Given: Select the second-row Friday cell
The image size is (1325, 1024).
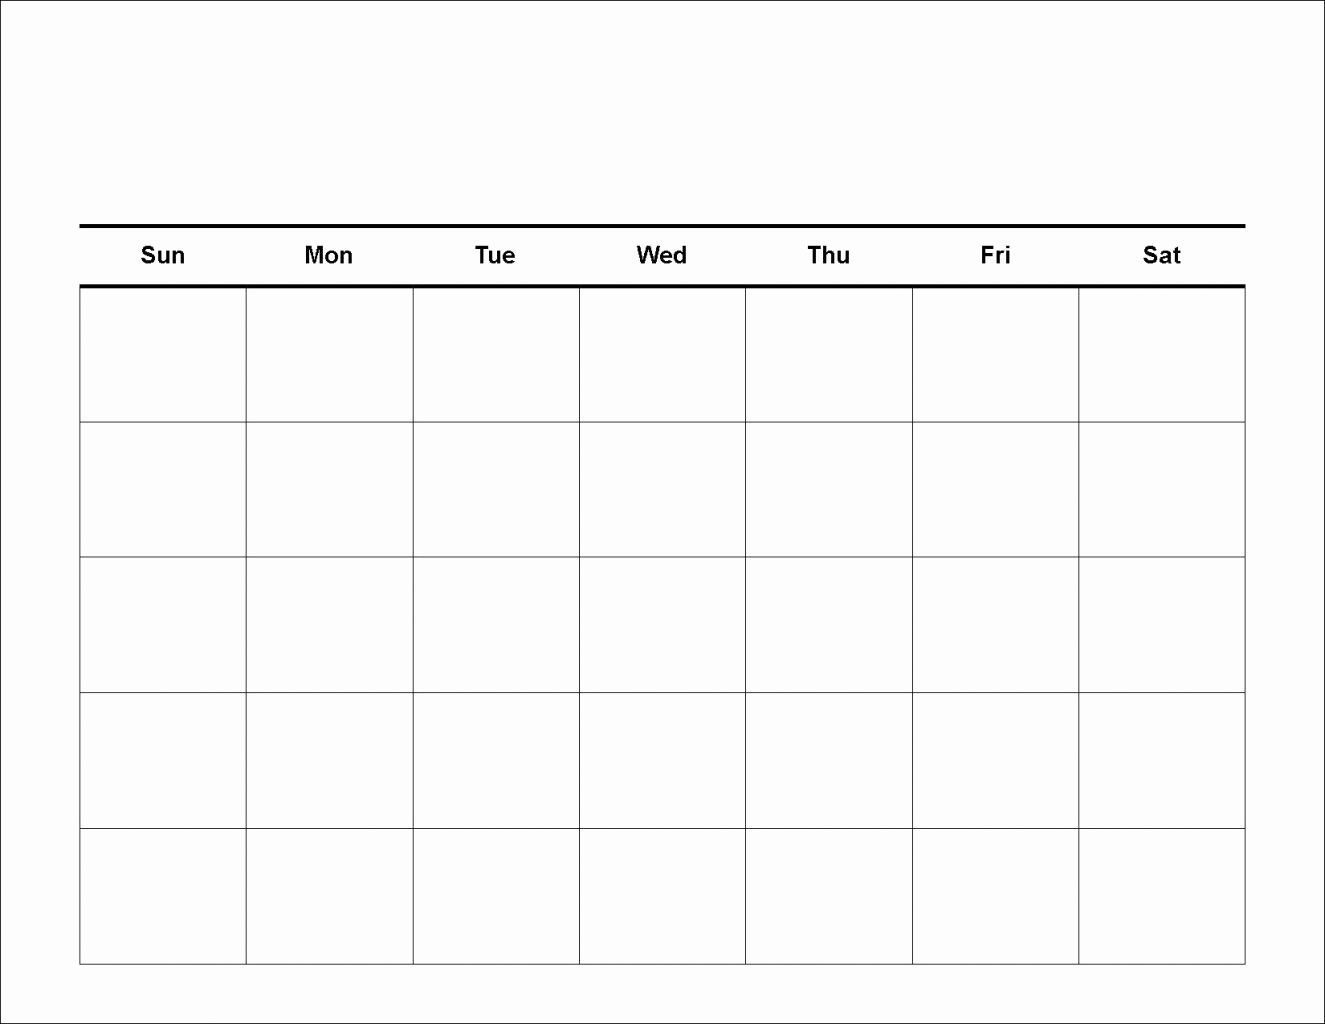Looking at the screenshot, I should [995, 489].
